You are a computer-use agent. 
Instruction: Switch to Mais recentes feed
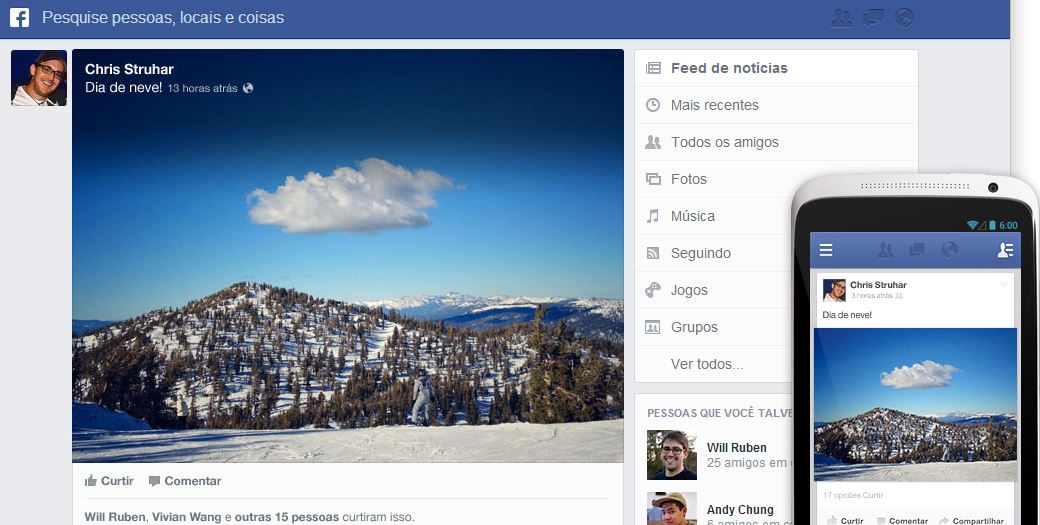tap(714, 105)
